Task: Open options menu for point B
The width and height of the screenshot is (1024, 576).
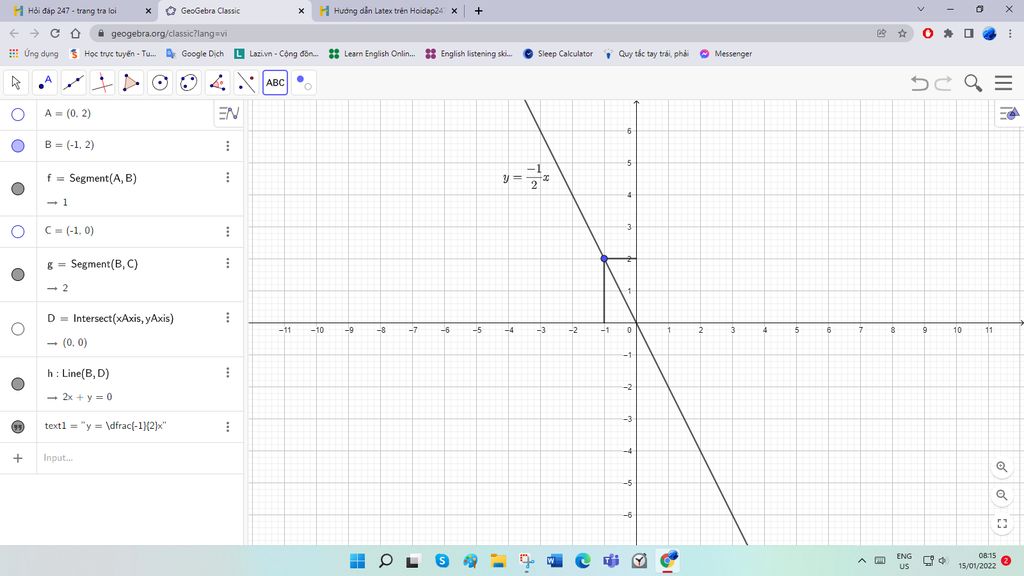Action: click(227, 146)
